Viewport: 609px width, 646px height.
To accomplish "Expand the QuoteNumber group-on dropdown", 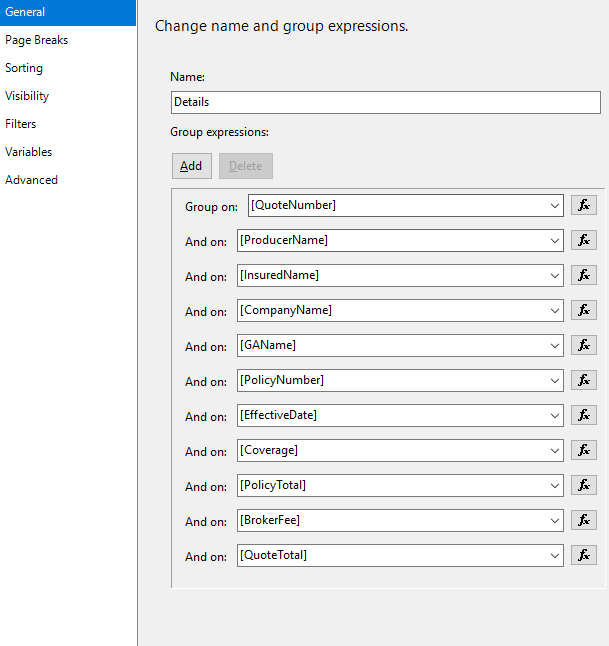I will [x=555, y=205].
